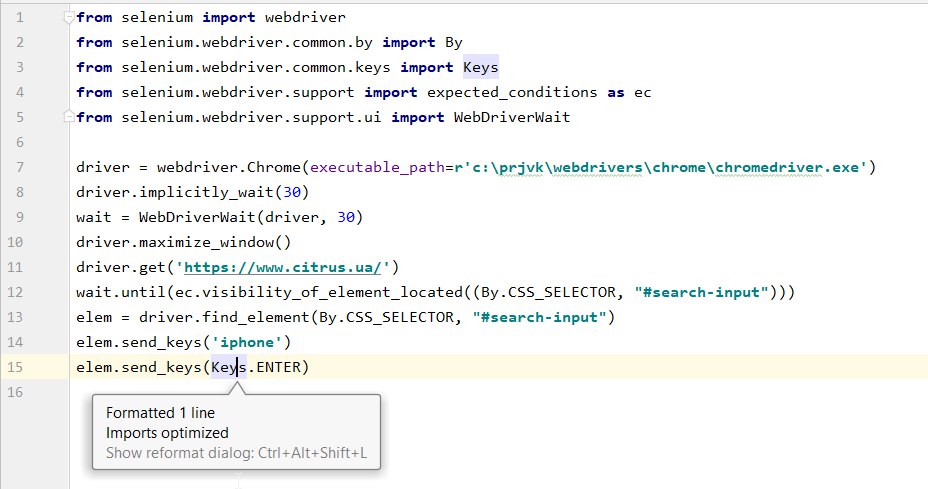This screenshot has height=489, width=928.
Task: Click 'WebDriverWait' in line 5 import
Action: click(512, 117)
